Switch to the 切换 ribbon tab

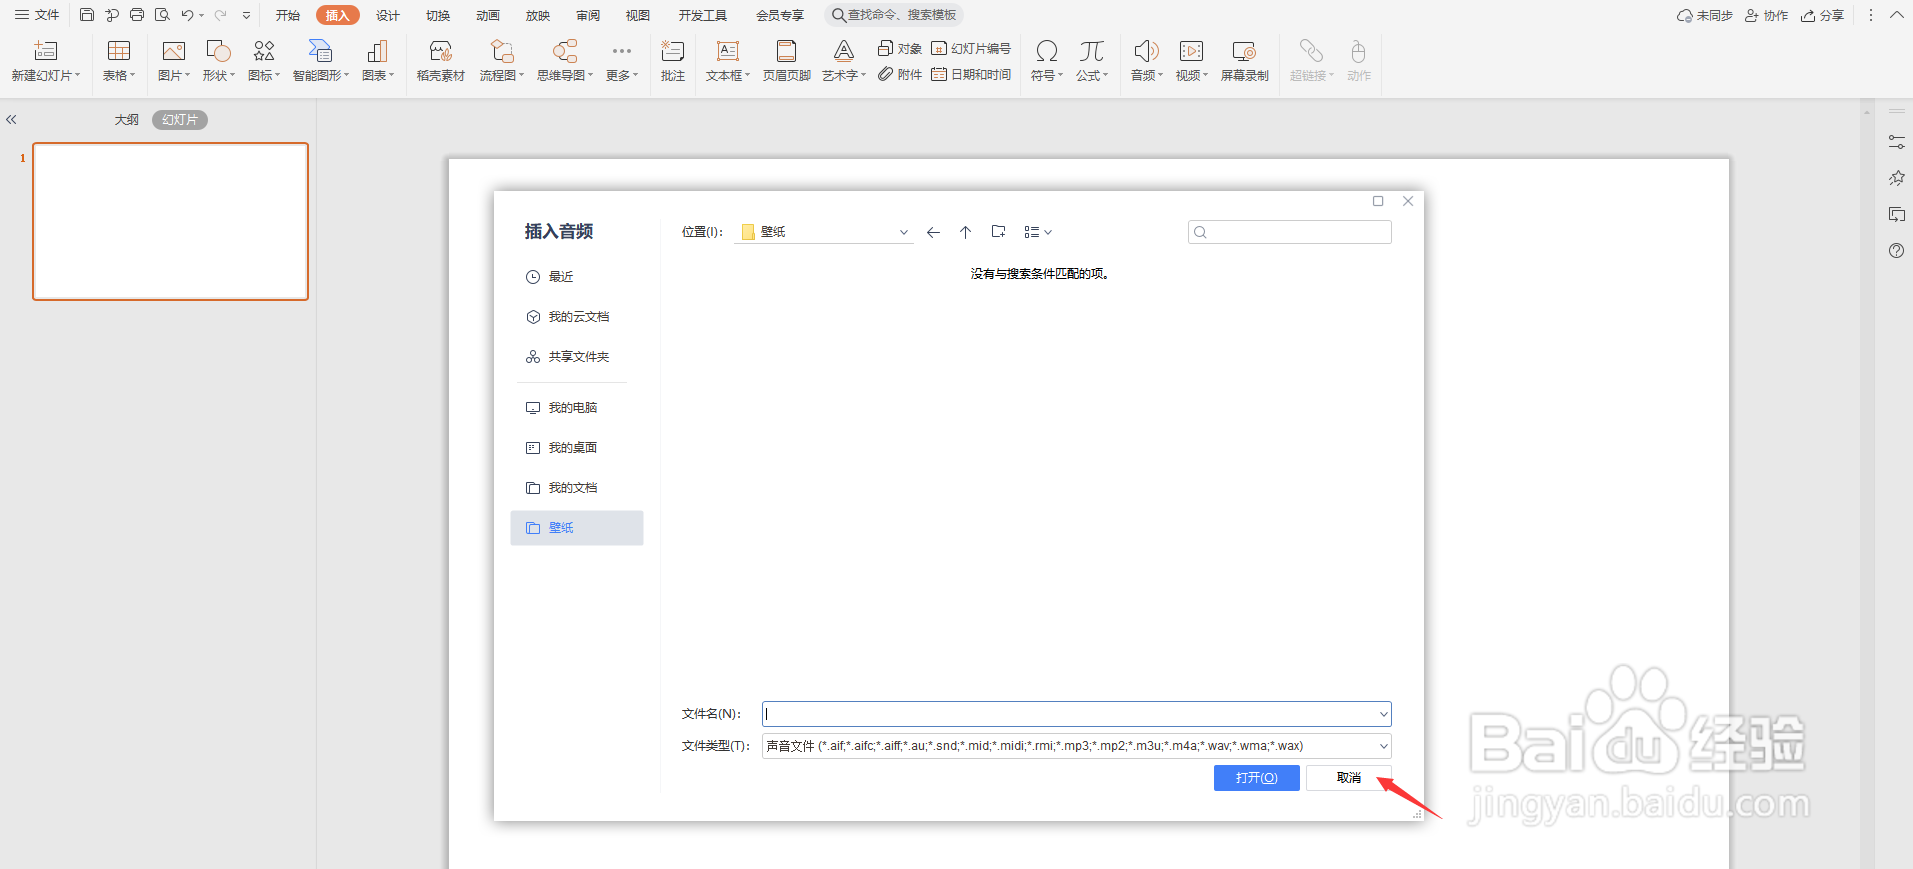point(438,15)
